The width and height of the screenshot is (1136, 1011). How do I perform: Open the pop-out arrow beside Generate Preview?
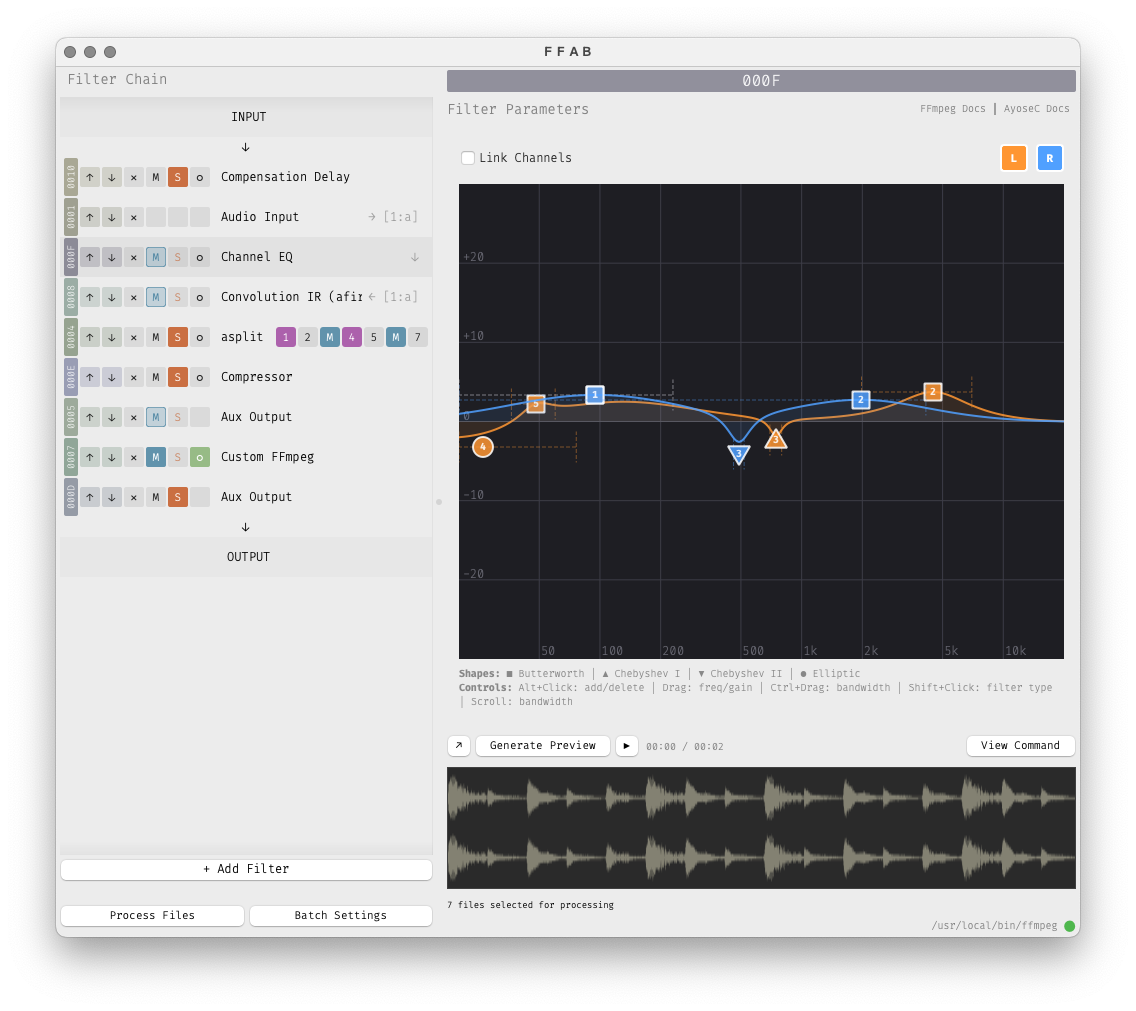[x=459, y=746]
